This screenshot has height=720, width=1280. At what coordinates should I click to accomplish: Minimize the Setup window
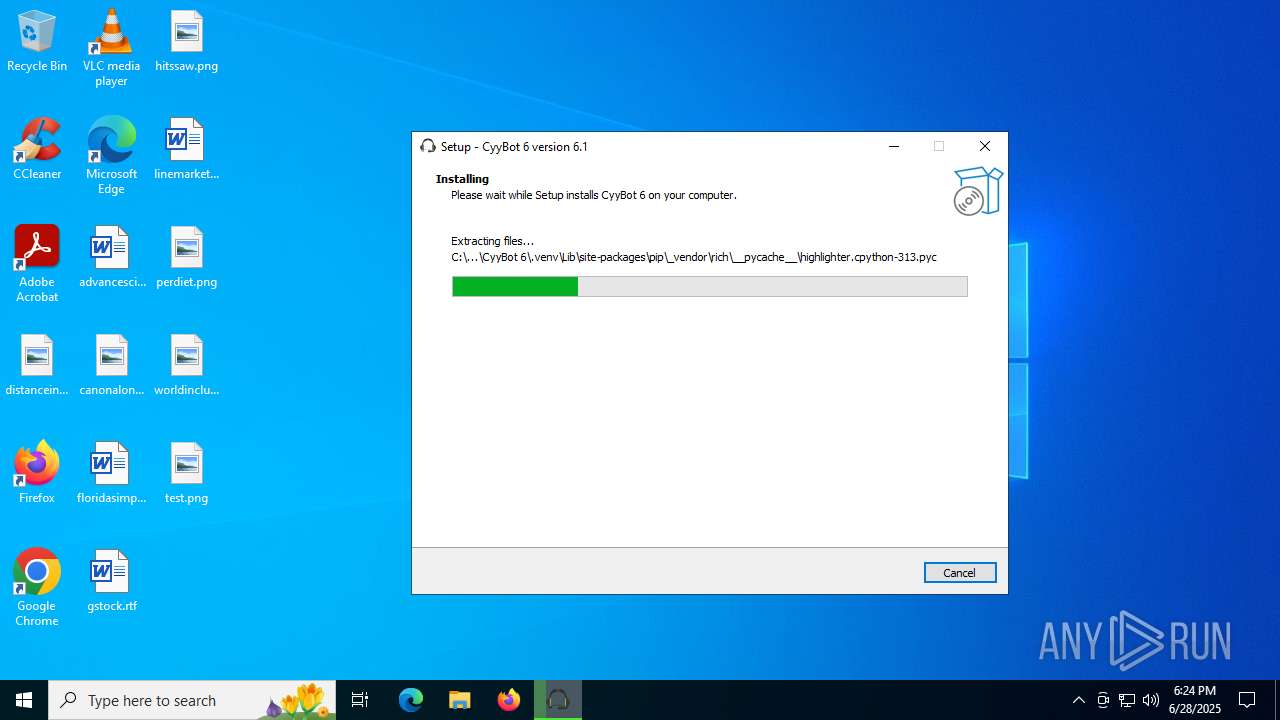[x=894, y=146]
